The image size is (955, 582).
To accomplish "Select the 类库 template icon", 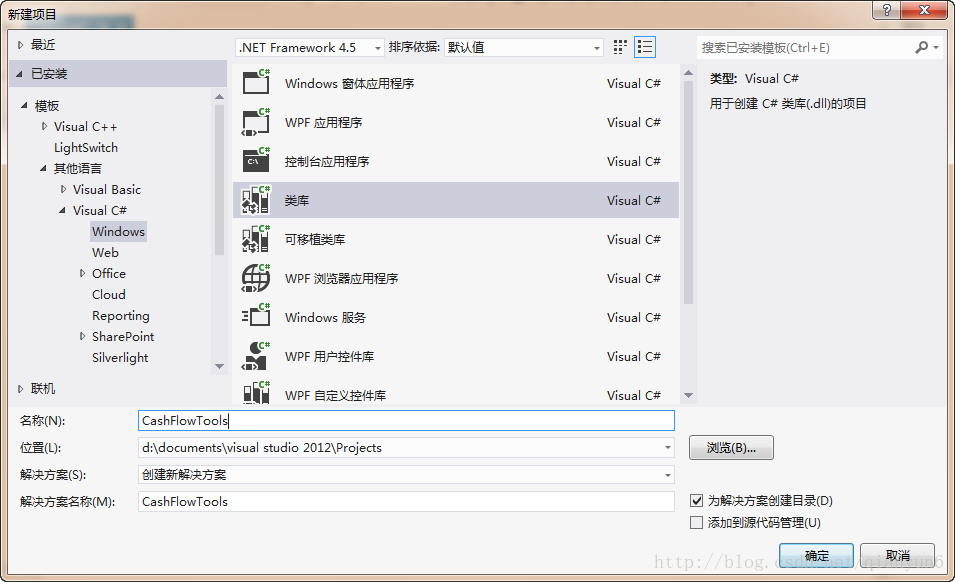I will tap(256, 200).
